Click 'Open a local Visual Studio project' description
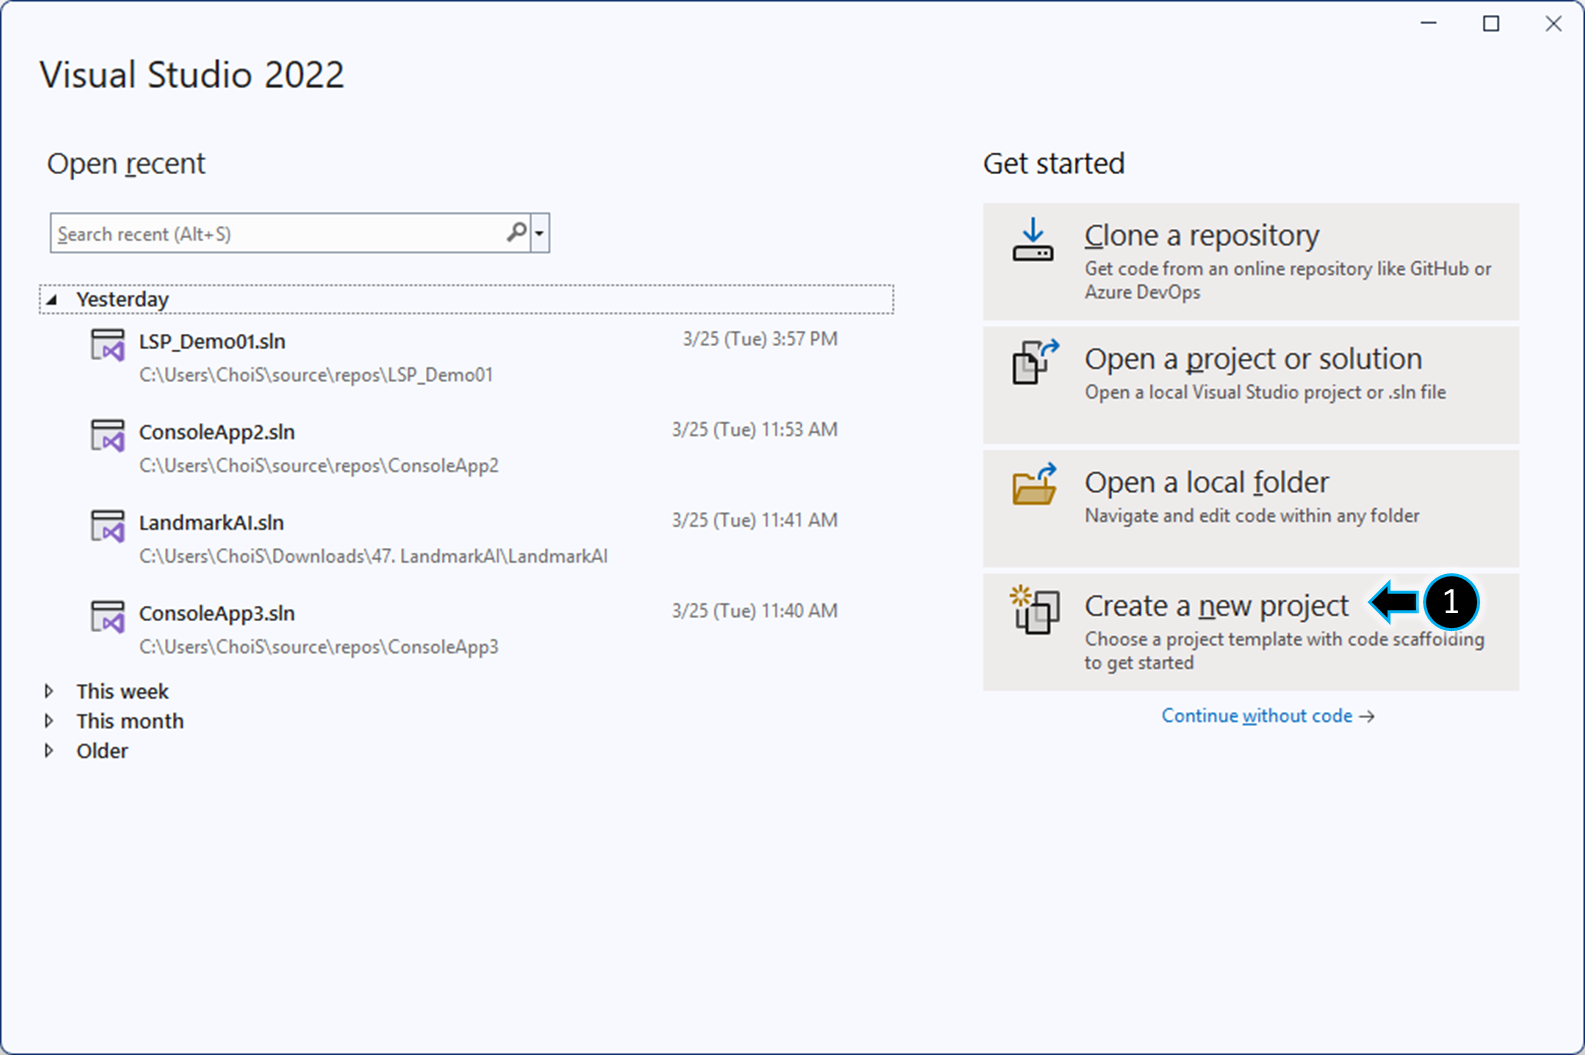This screenshot has height=1055, width=1585. (1265, 392)
